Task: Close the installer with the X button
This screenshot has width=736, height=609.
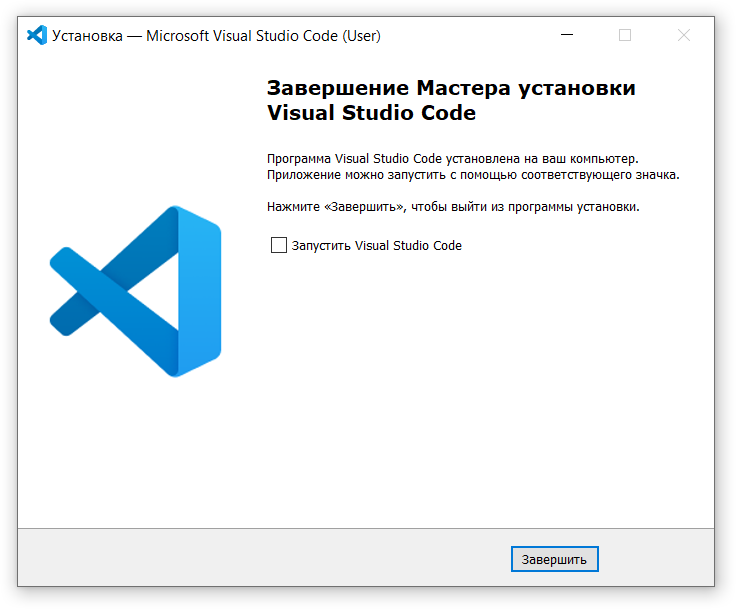Action: pos(684,36)
